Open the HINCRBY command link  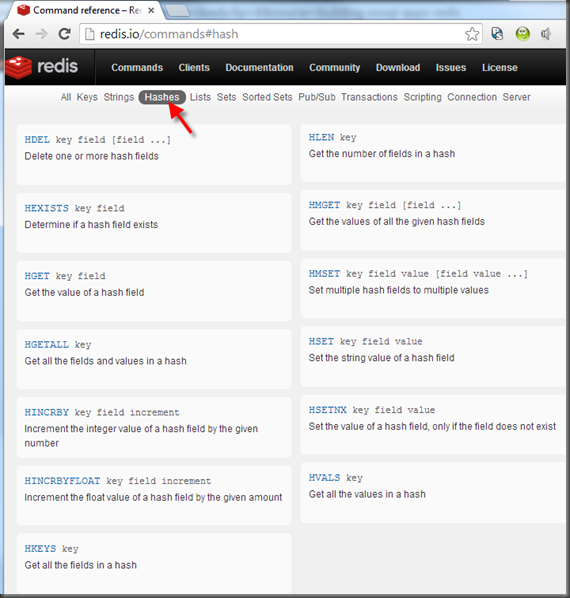click(x=47, y=413)
